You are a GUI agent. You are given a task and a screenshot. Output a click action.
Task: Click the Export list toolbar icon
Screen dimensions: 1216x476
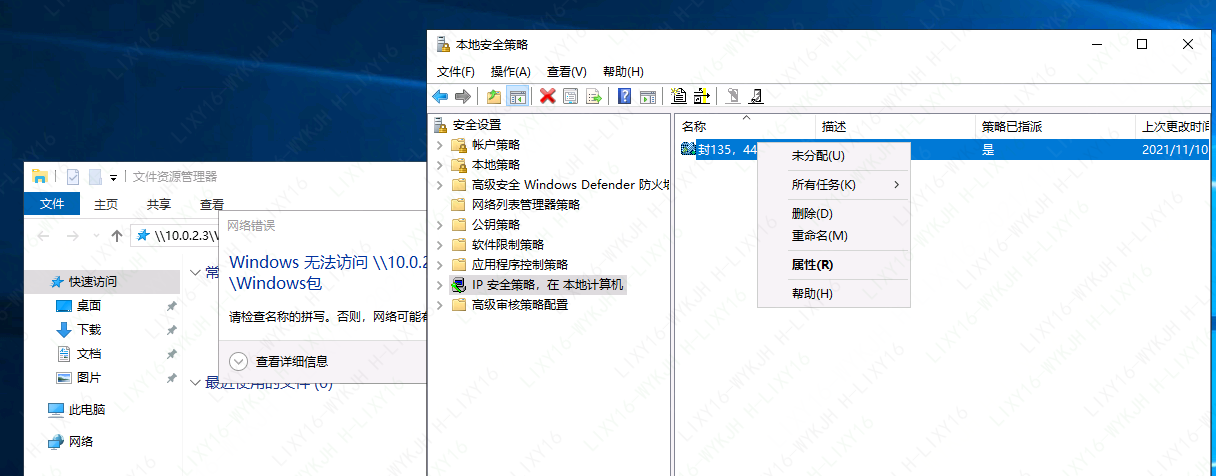pyautogui.click(x=594, y=96)
